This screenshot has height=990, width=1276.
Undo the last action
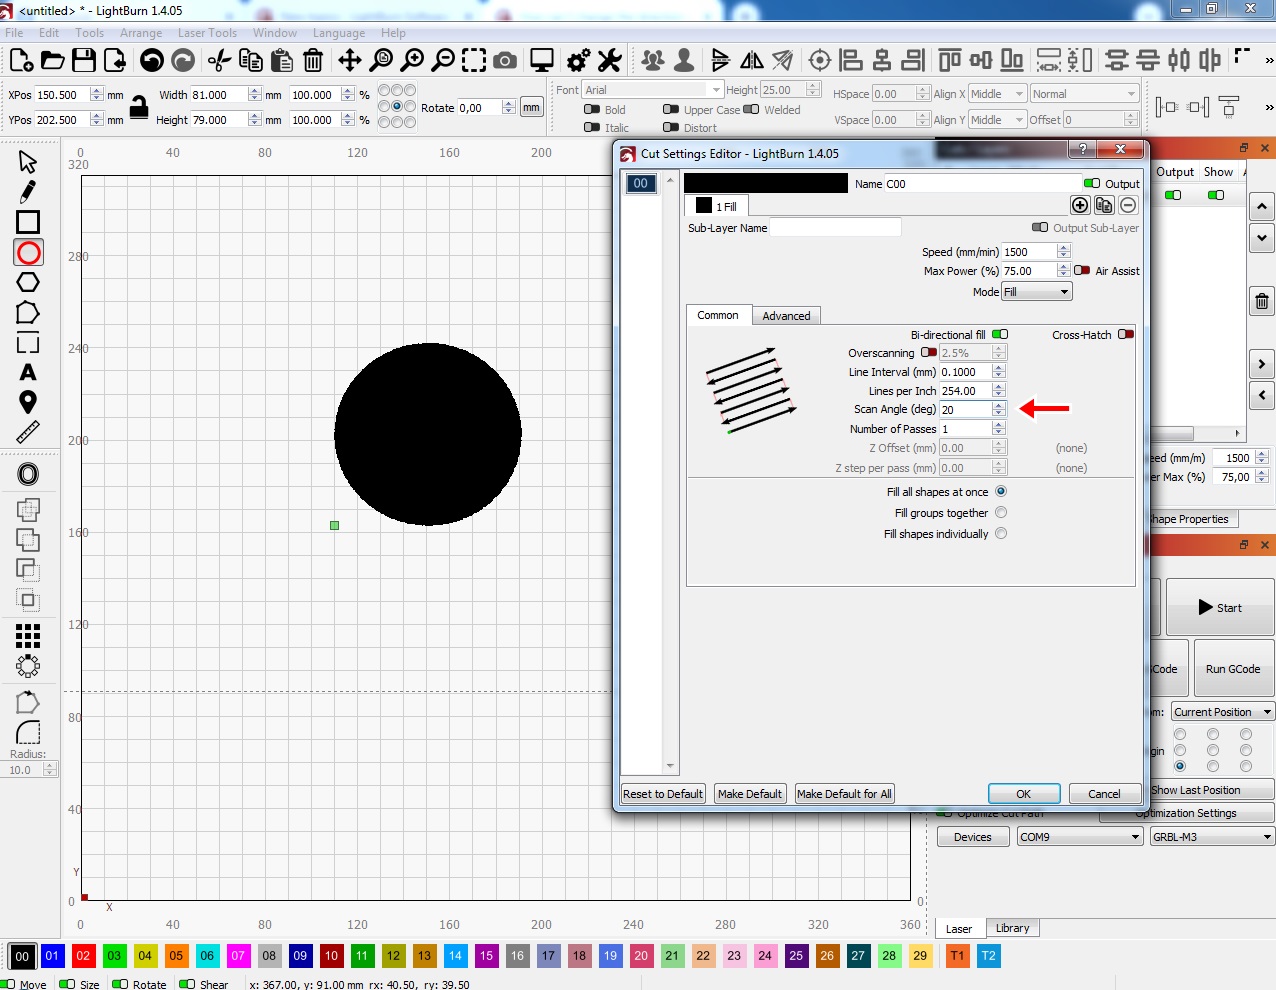(x=152, y=61)
